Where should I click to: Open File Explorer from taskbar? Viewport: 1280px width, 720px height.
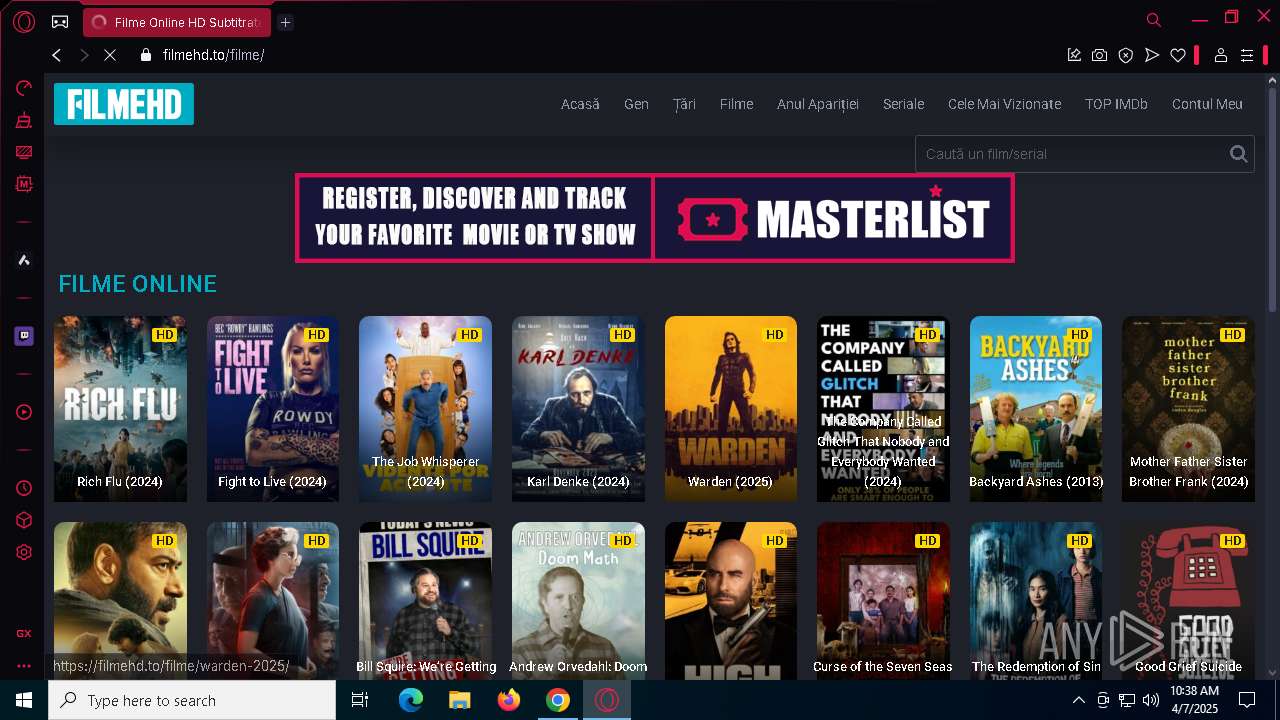click(x=459, y=700)
